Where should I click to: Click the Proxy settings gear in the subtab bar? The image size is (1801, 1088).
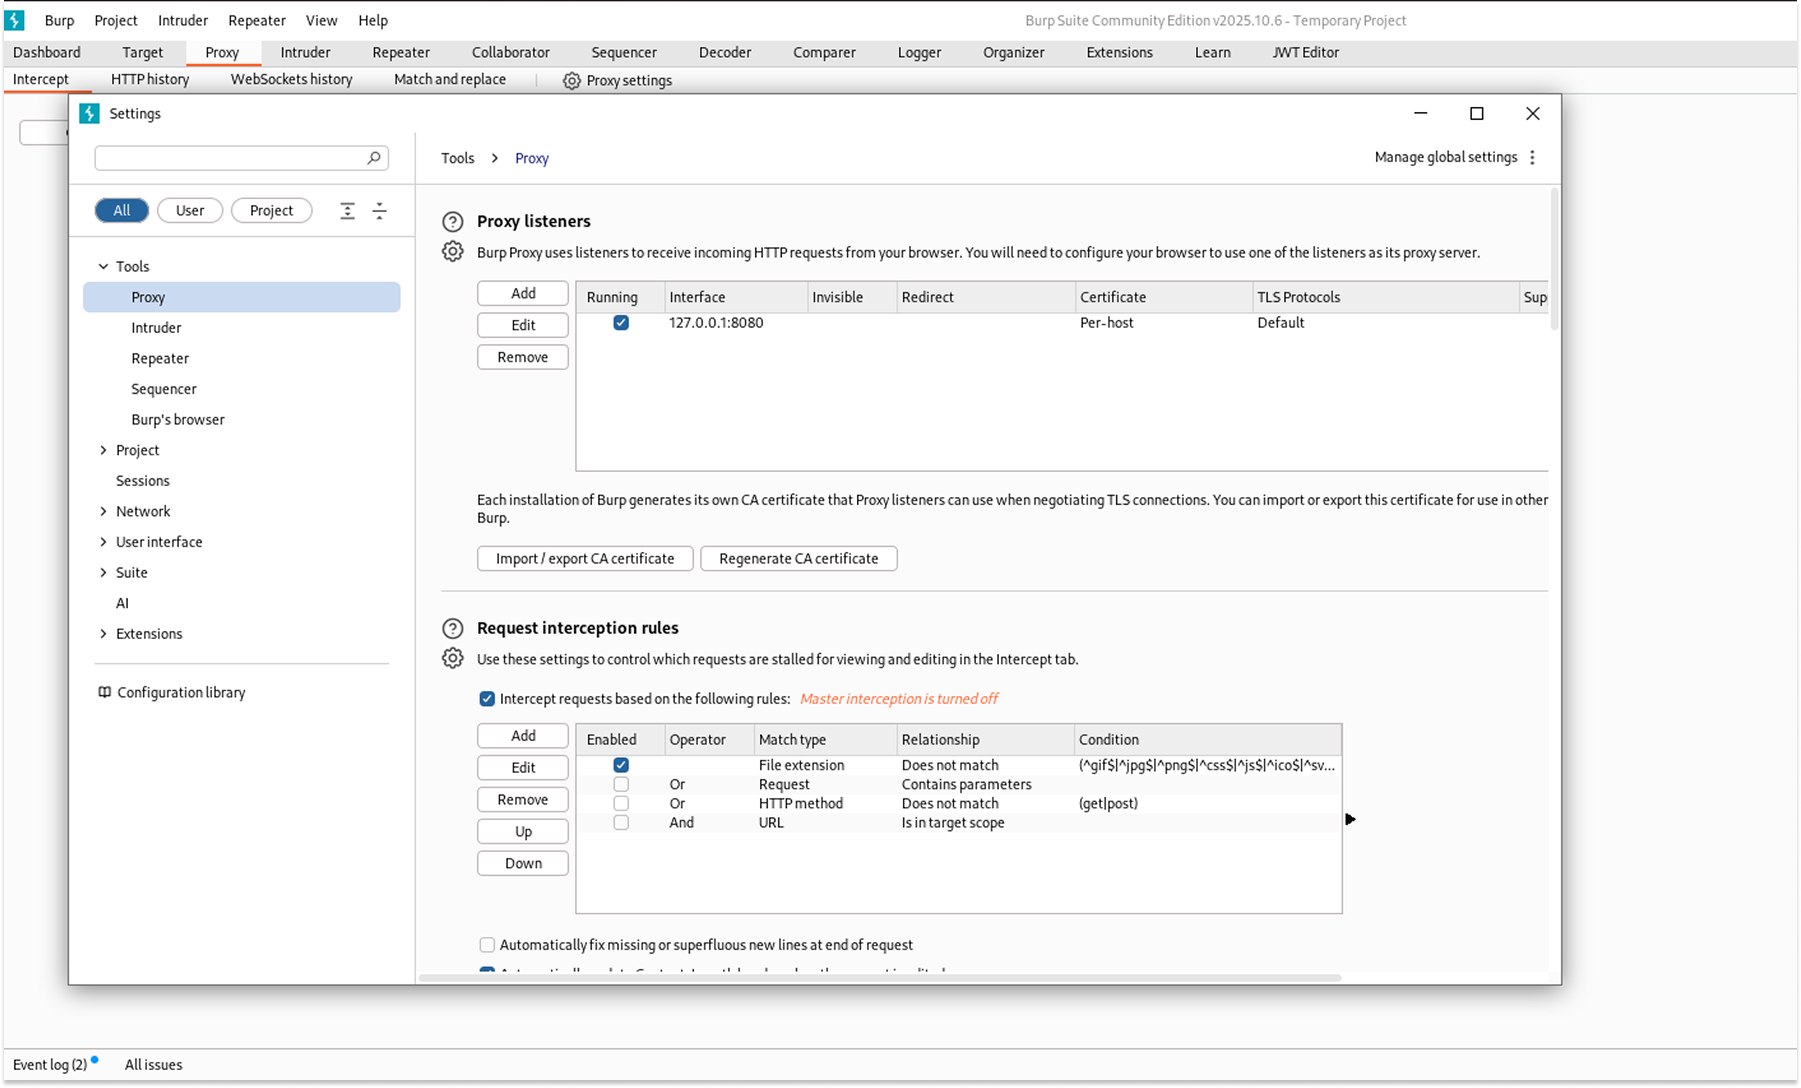click(571, 80)
